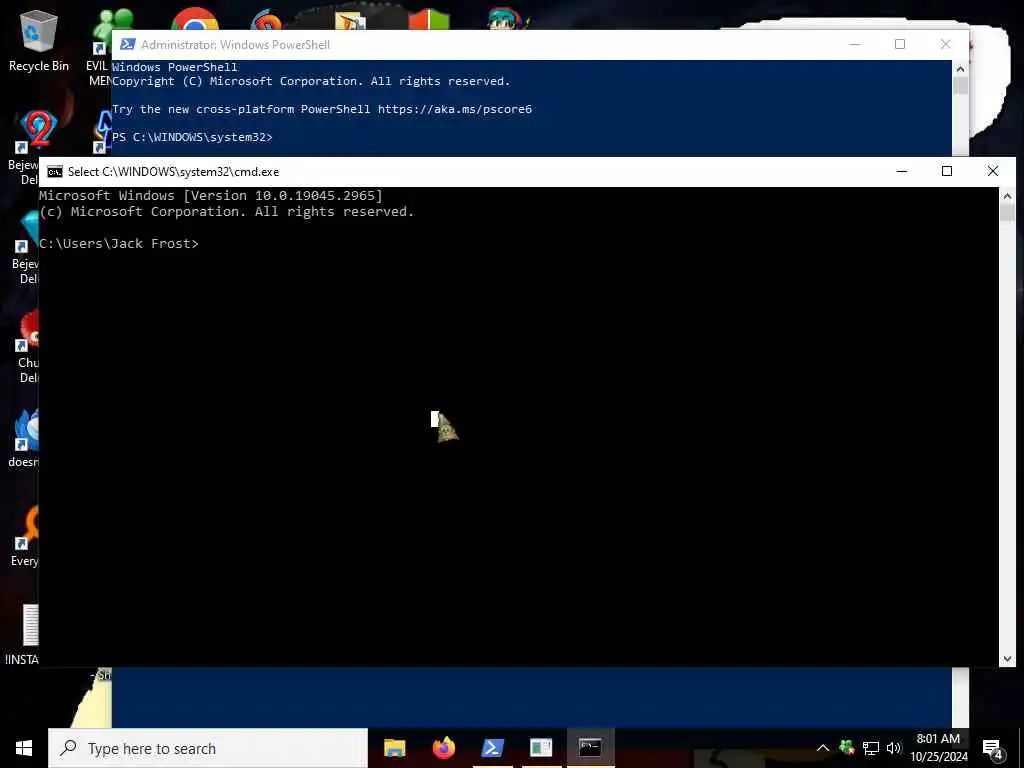
Task: Click the 'C:\Users\Jack Frost>' prompt
Action: [x=119, y=244]
